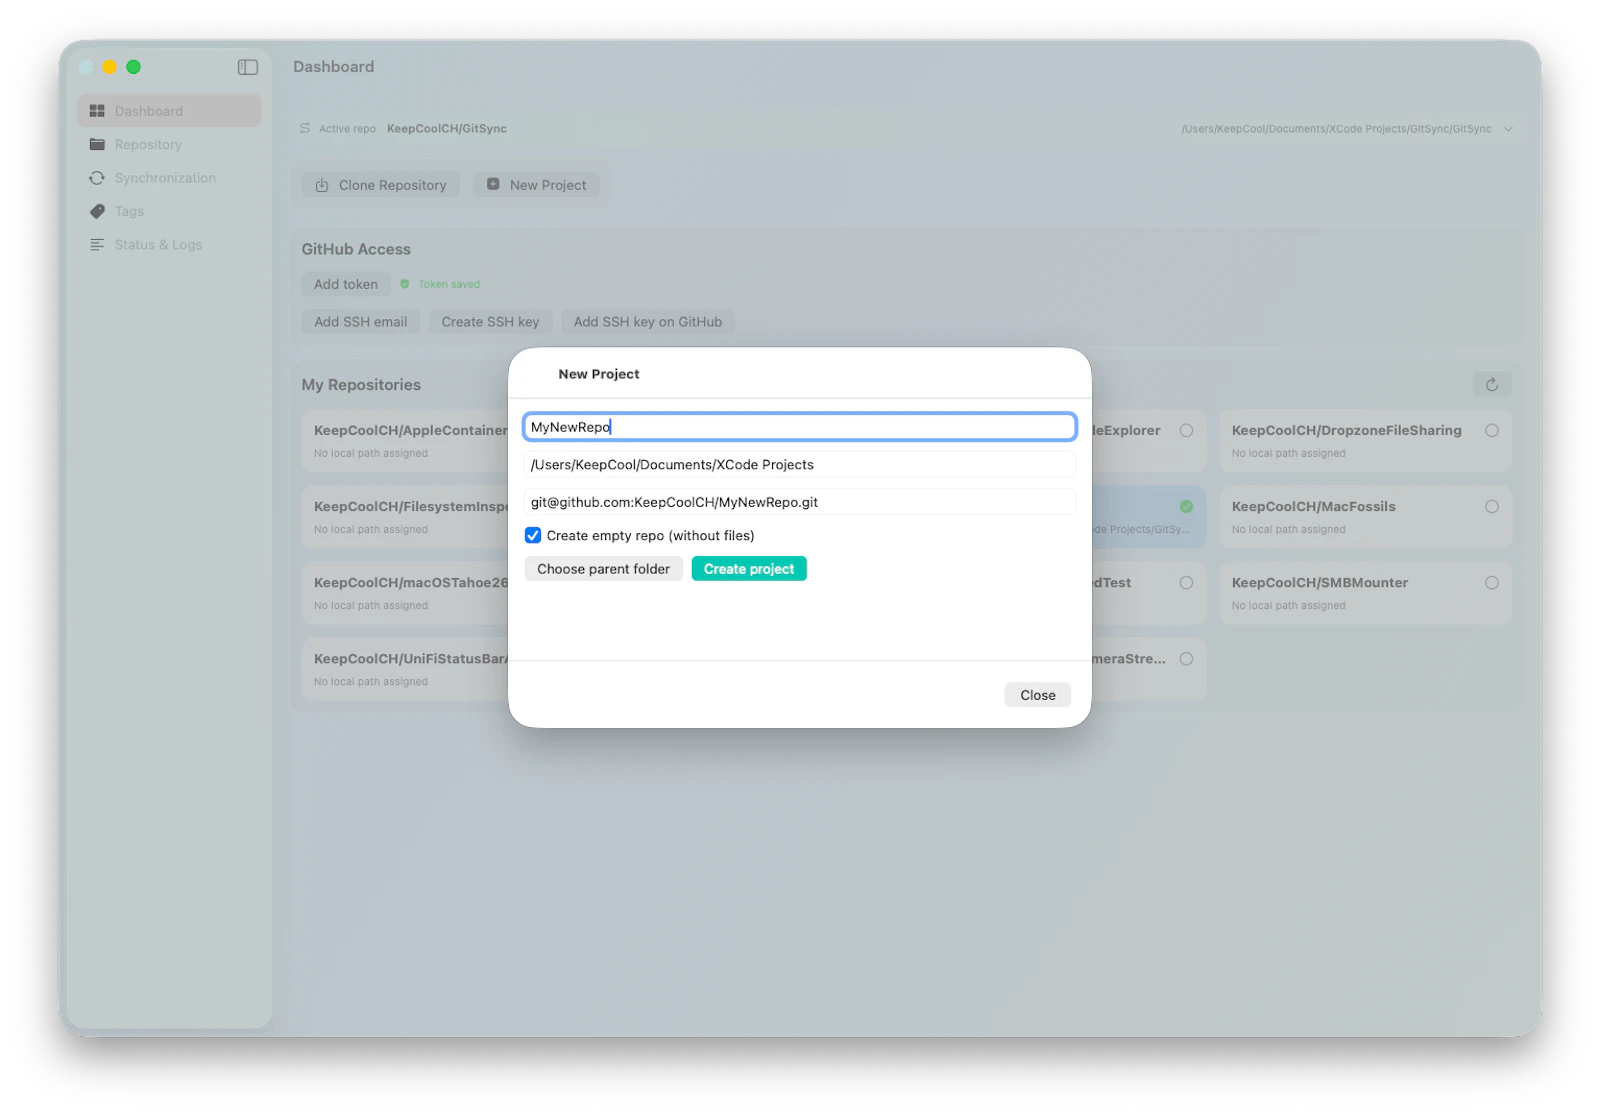Click the git remote URL field
The image size is (1600, 1114).
click(800, 502)
